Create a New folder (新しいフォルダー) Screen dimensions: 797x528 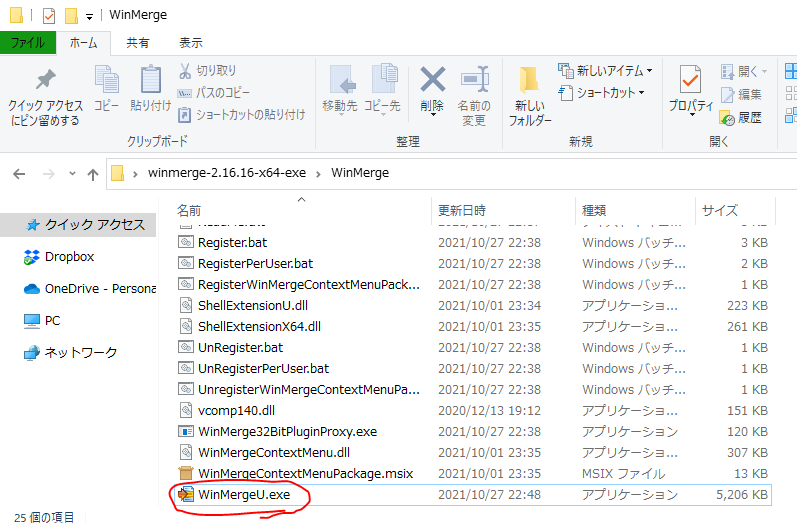[530, 96]
